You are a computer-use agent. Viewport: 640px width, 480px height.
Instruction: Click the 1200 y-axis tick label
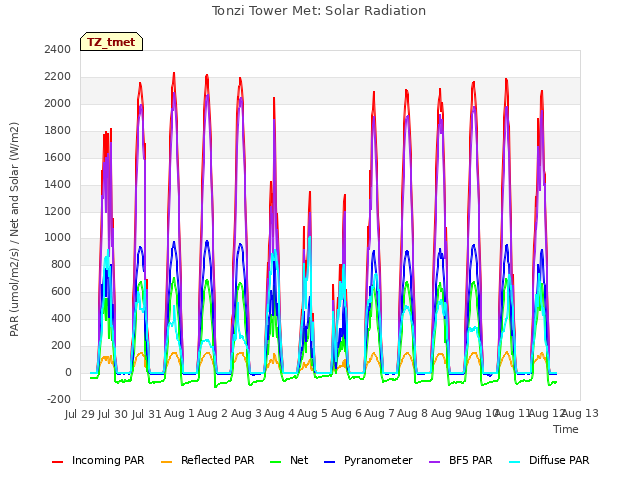[x=58, y=211]
